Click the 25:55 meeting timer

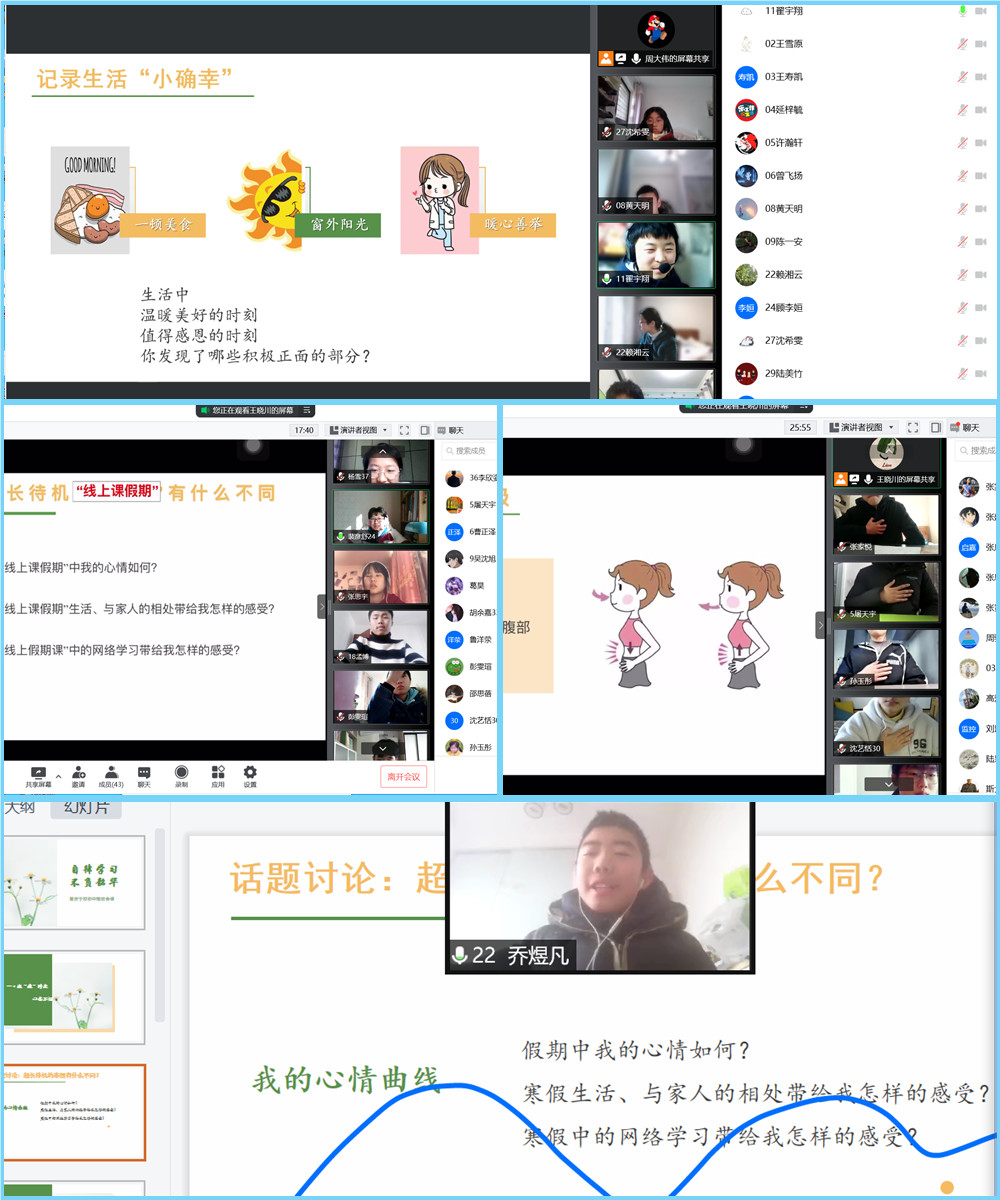click(x=800, y=427)
